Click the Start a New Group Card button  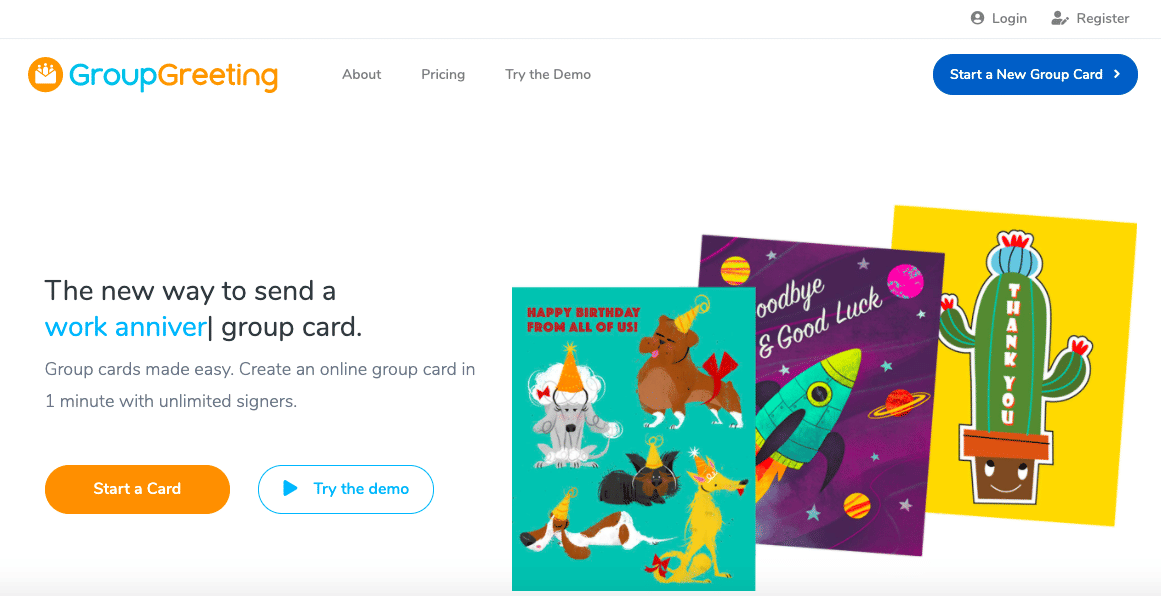[x=1035, y=74]
